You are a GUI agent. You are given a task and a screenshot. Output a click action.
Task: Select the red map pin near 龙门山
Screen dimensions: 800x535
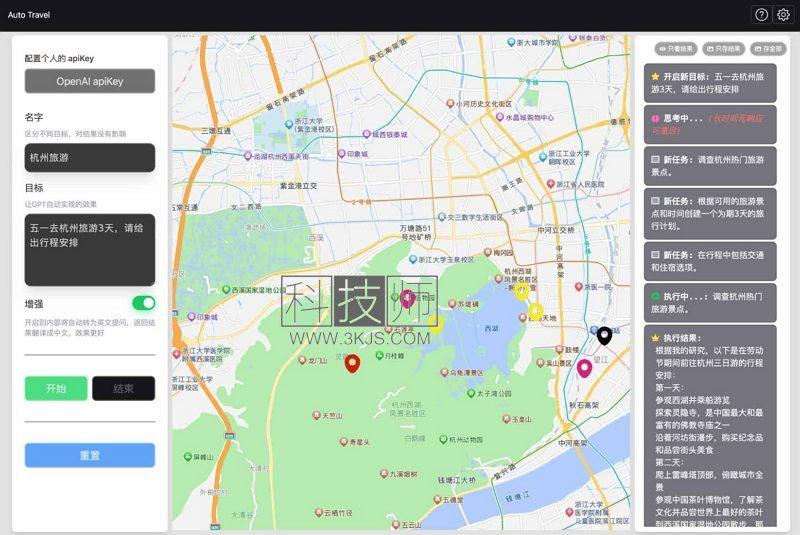click(x=352, y=363)
